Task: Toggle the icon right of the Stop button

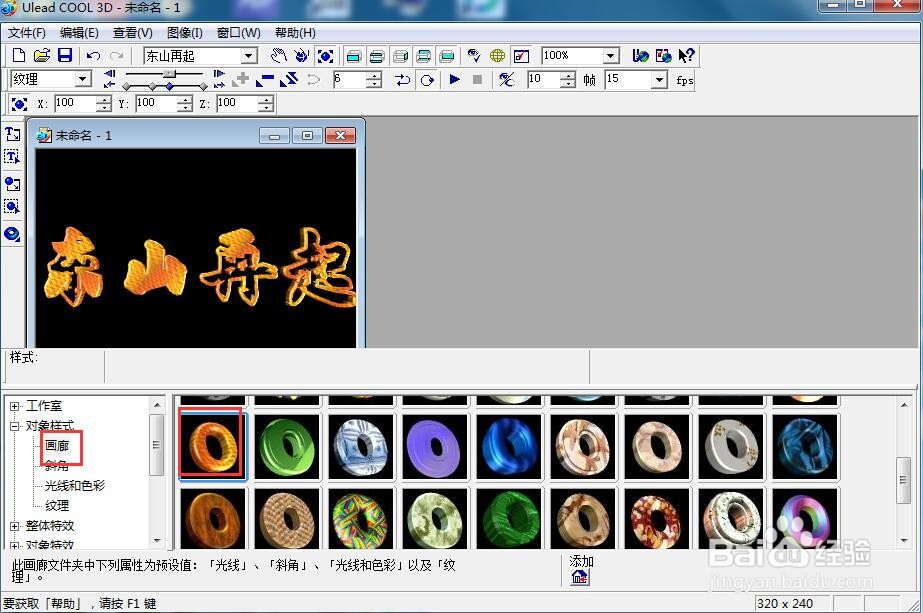Action: tap(506, 79)
